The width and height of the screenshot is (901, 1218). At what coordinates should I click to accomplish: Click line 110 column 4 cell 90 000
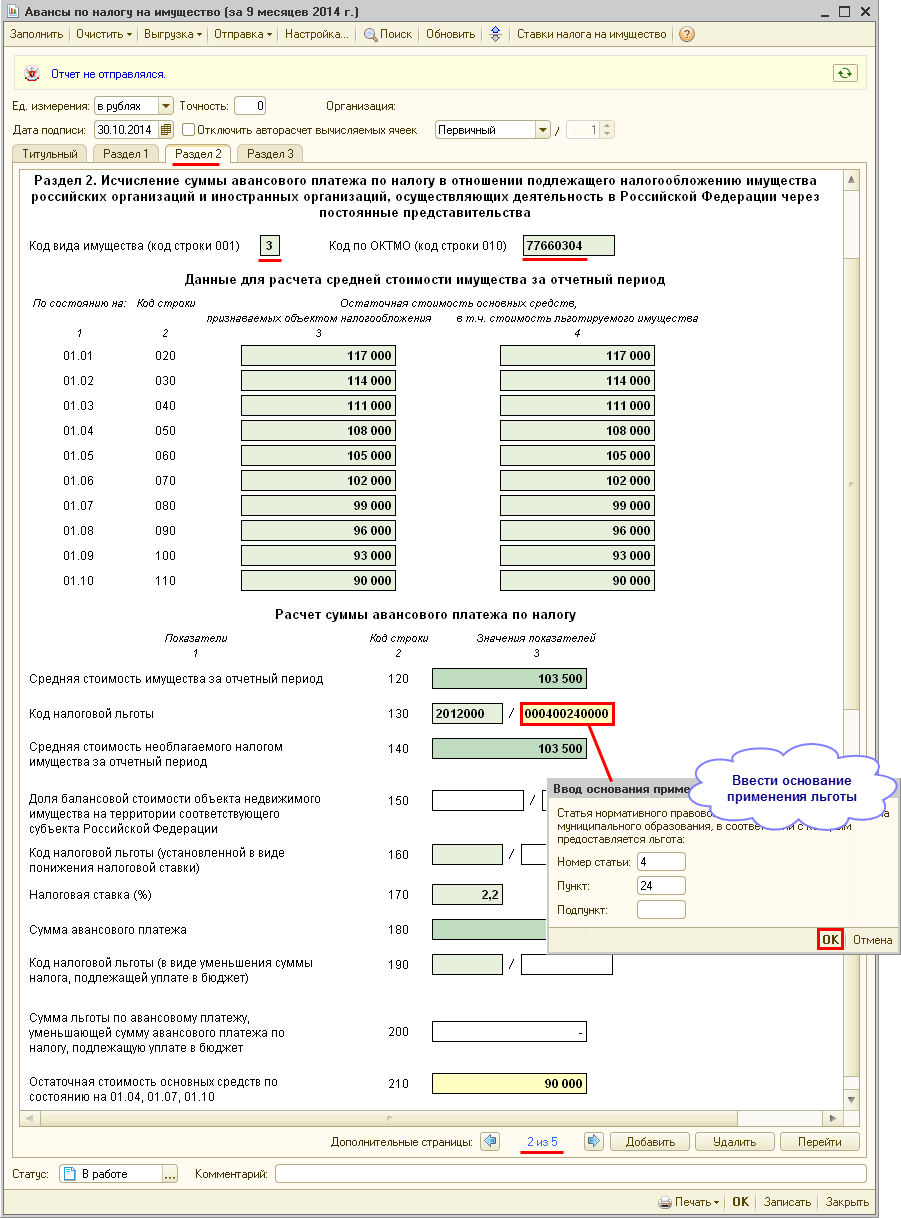pos(578,581)
